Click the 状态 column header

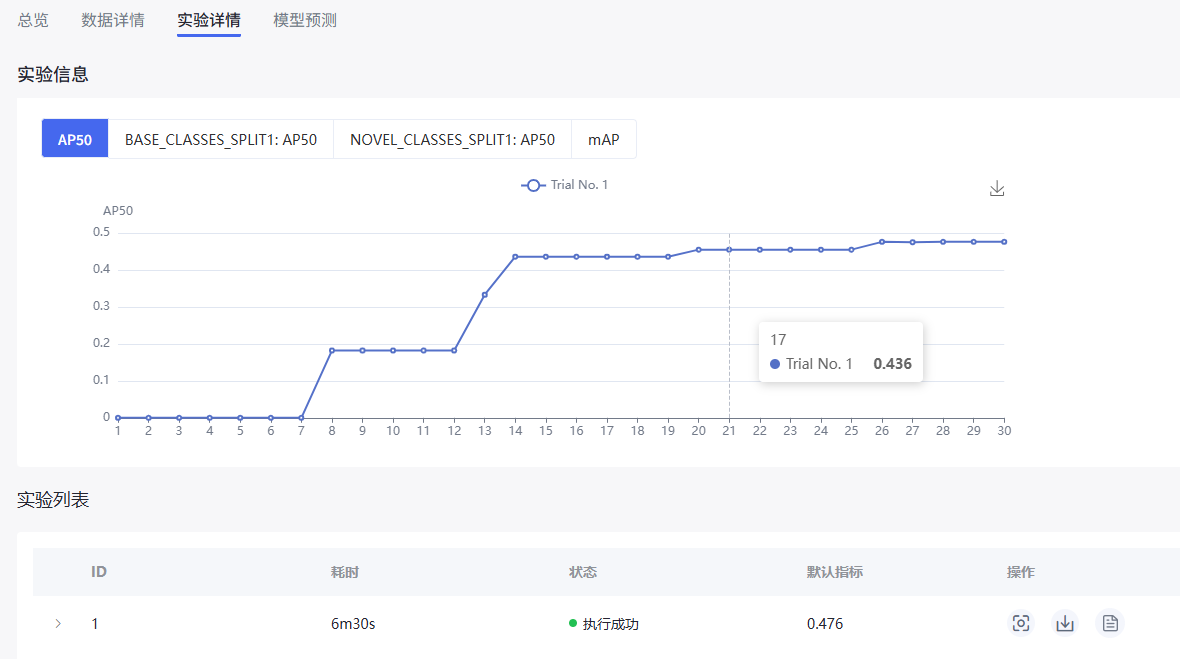pos(582,572)
